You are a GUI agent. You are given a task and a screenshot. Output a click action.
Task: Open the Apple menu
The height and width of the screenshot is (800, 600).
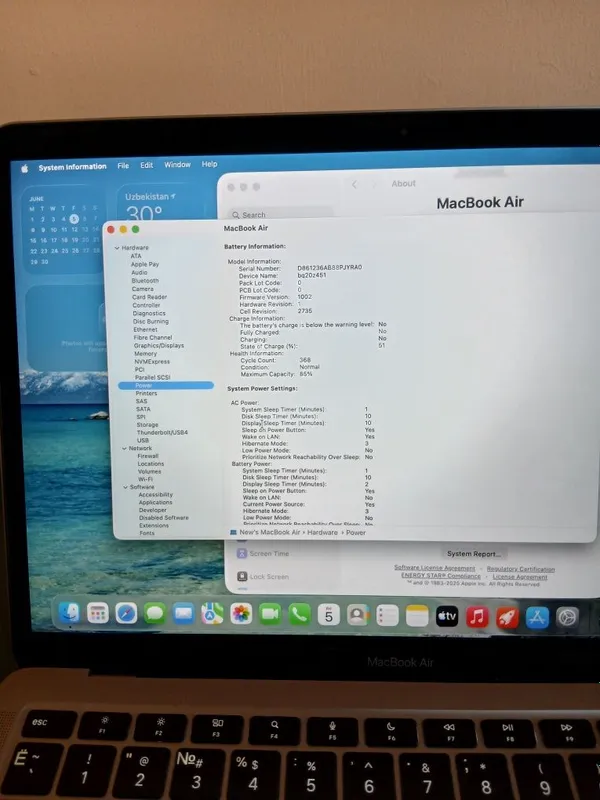pyautogui.click(x=24, y=168)
